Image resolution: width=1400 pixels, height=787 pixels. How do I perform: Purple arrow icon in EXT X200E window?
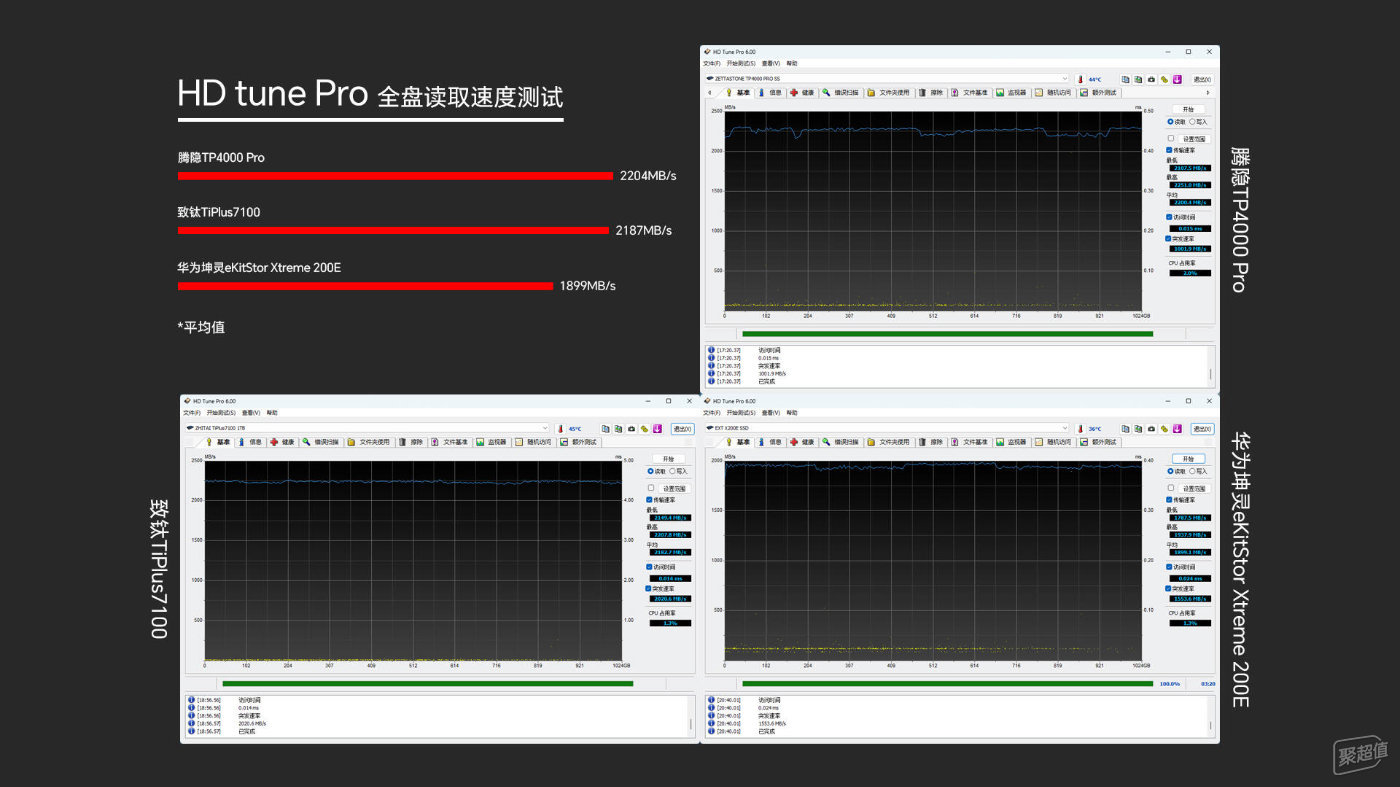[1177, 429]
